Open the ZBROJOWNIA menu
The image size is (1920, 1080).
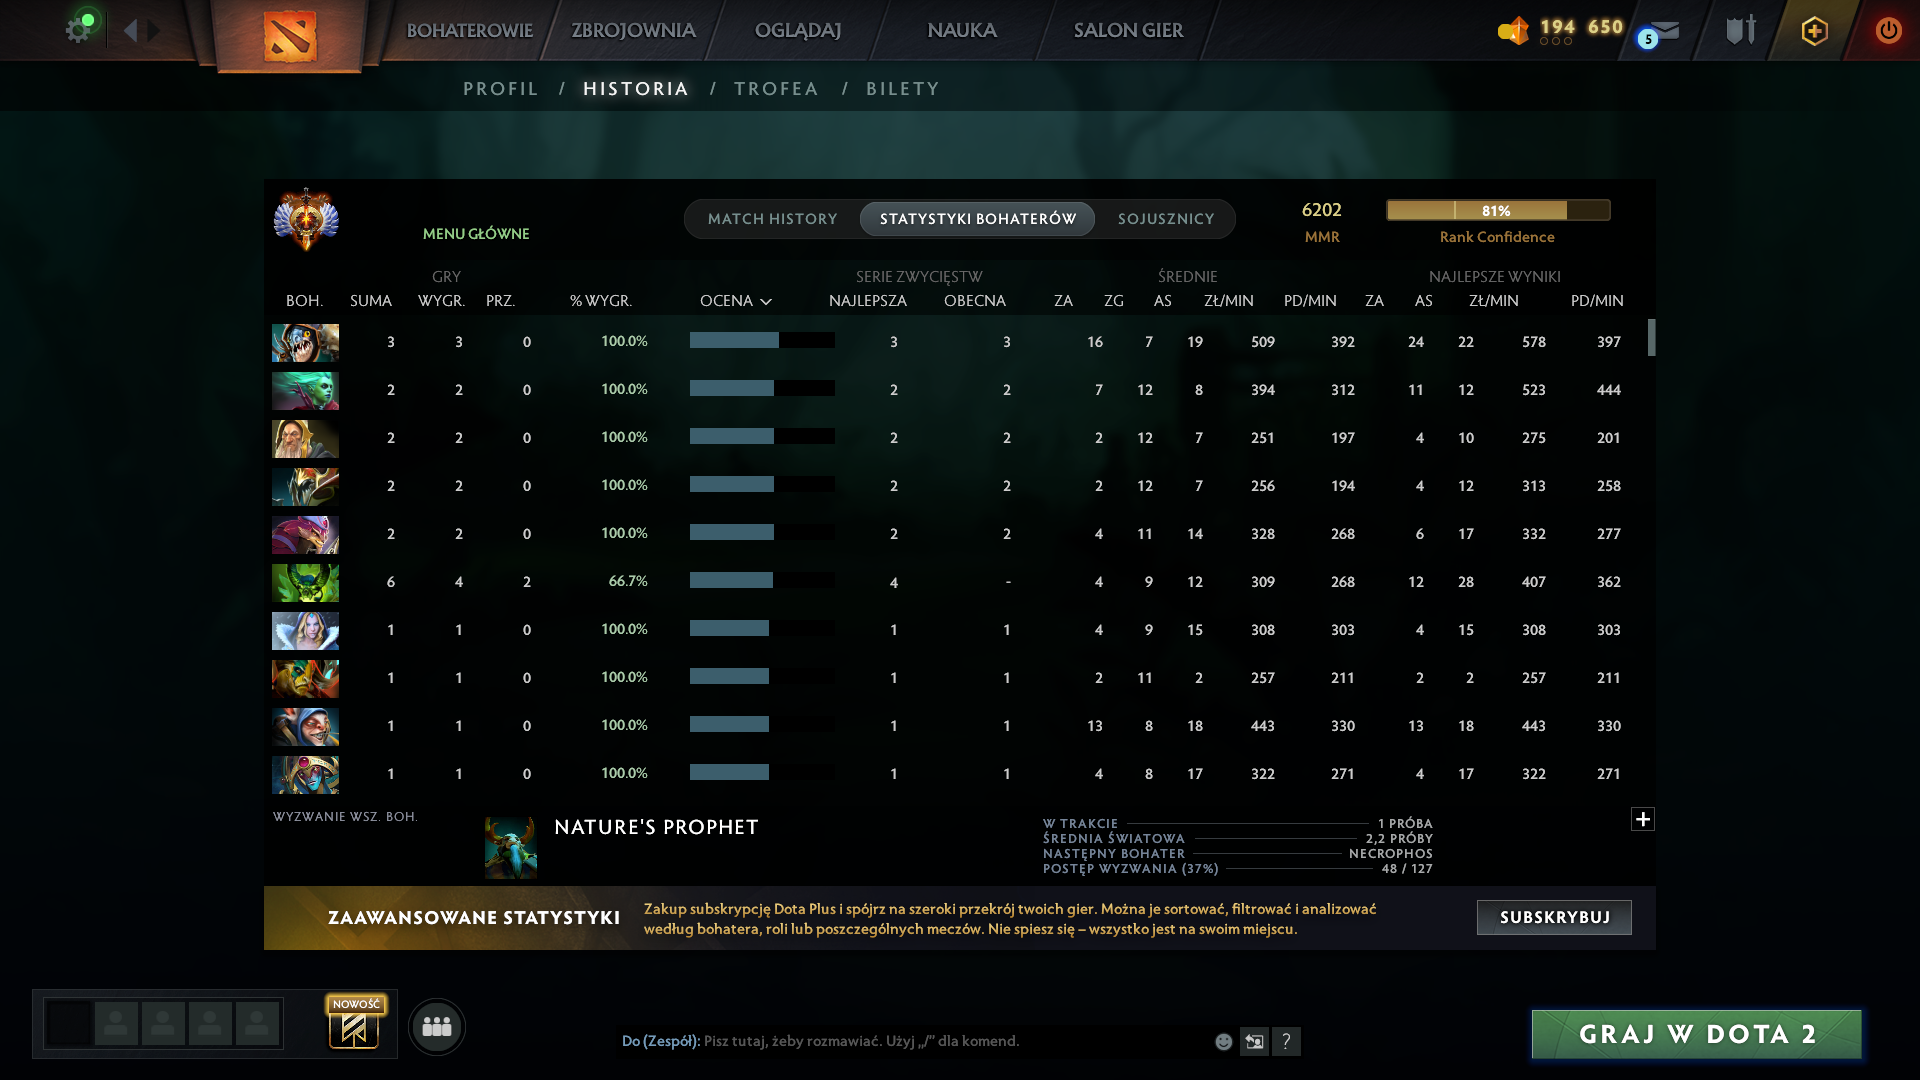click(x=634, y=31)
